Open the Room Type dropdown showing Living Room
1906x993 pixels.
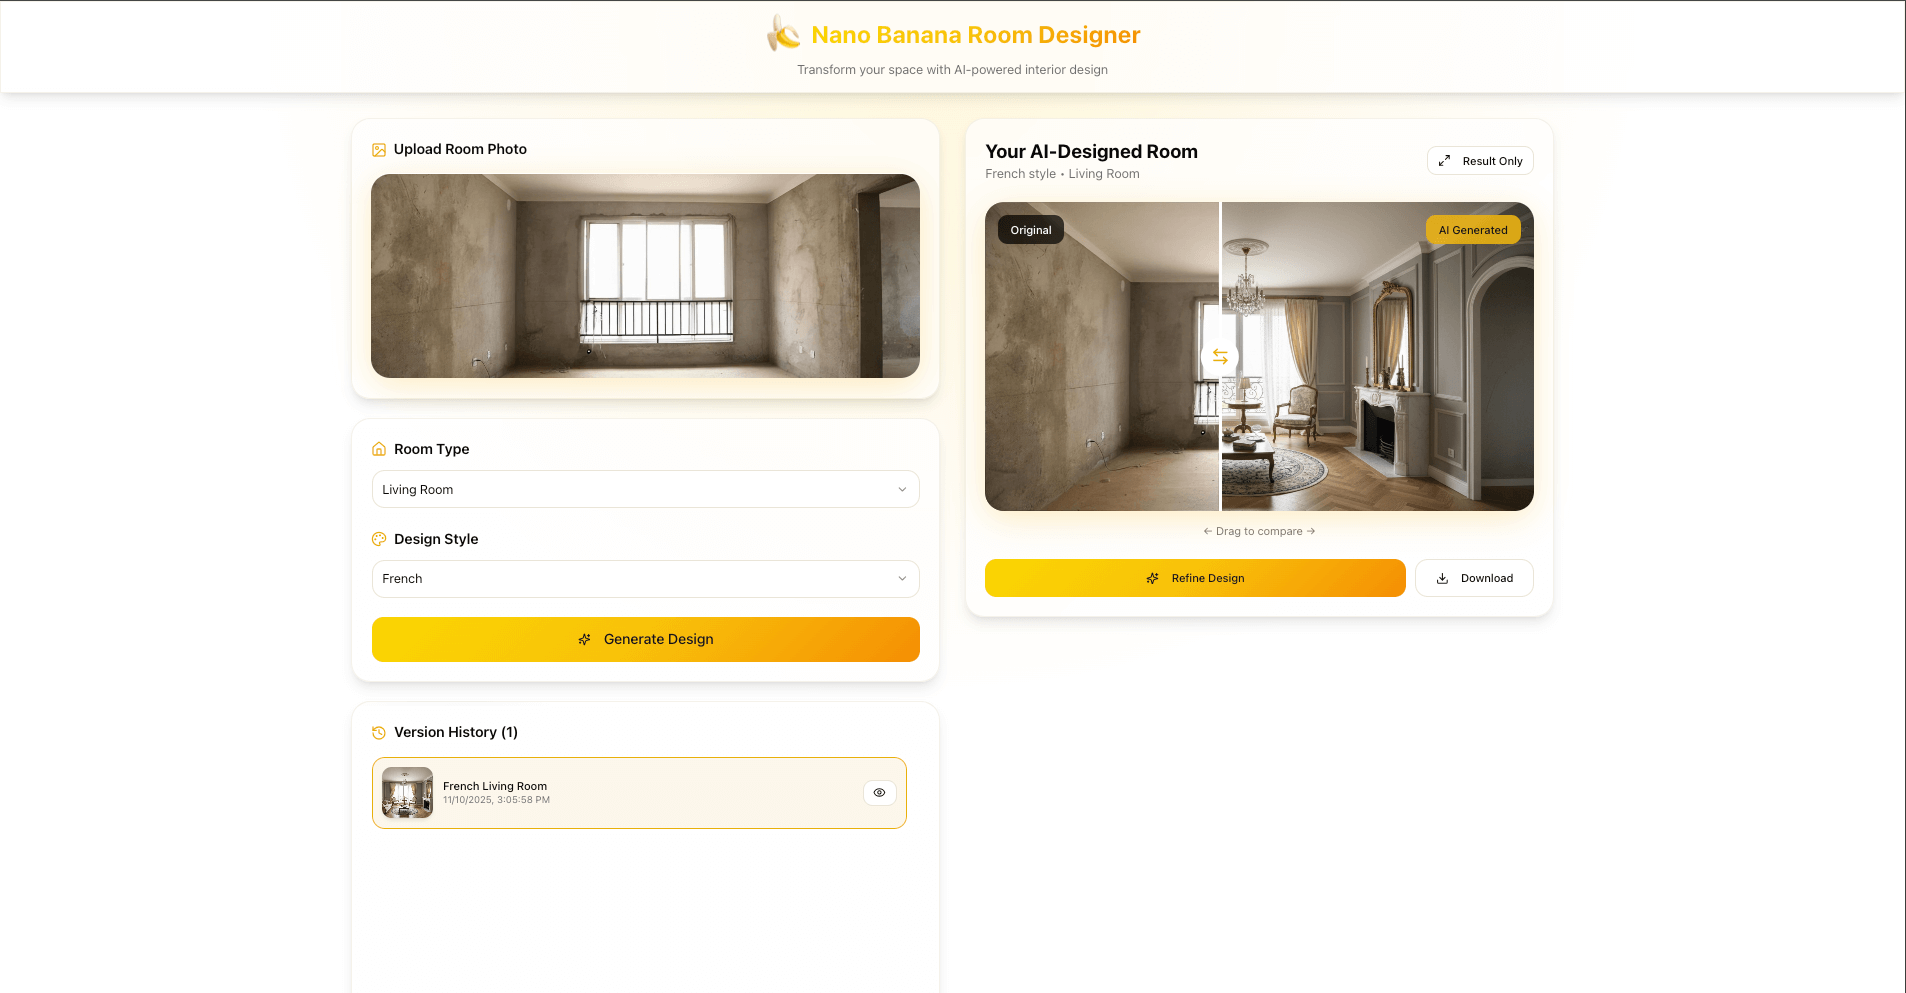[x=645, y=489]
